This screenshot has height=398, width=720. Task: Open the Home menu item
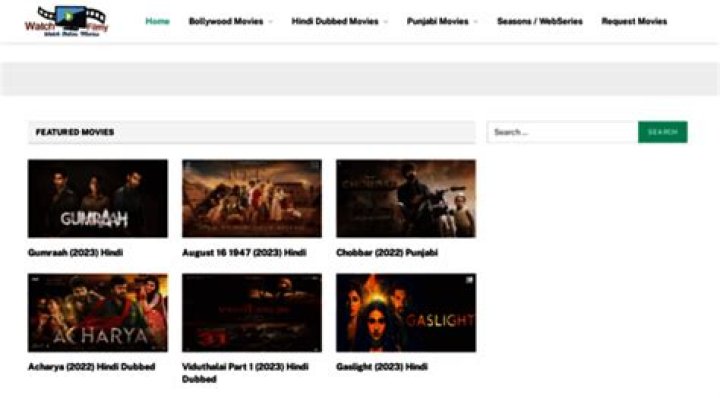point(158,21)
